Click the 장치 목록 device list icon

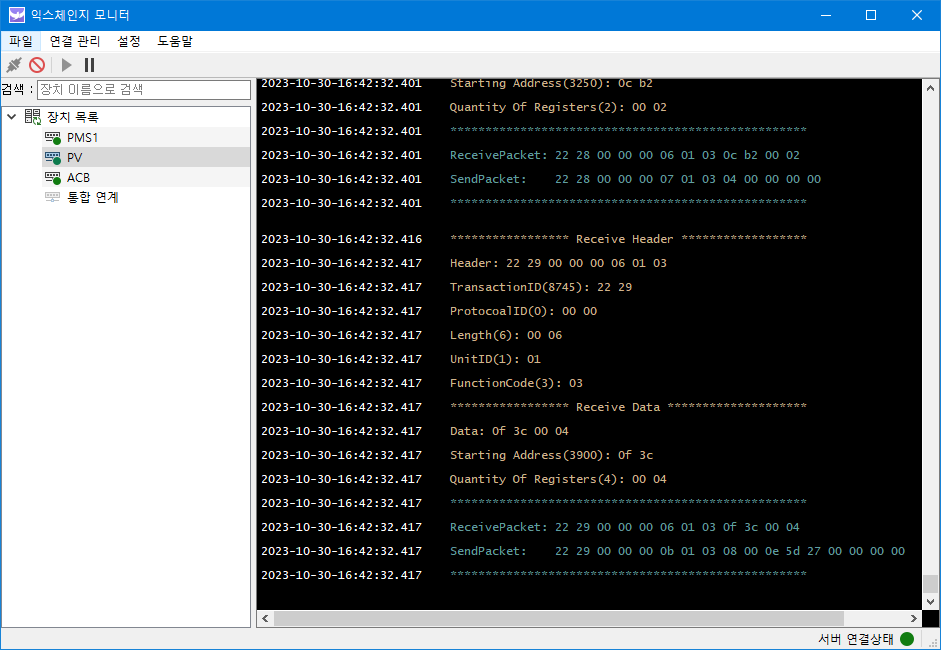coord(33,117)
